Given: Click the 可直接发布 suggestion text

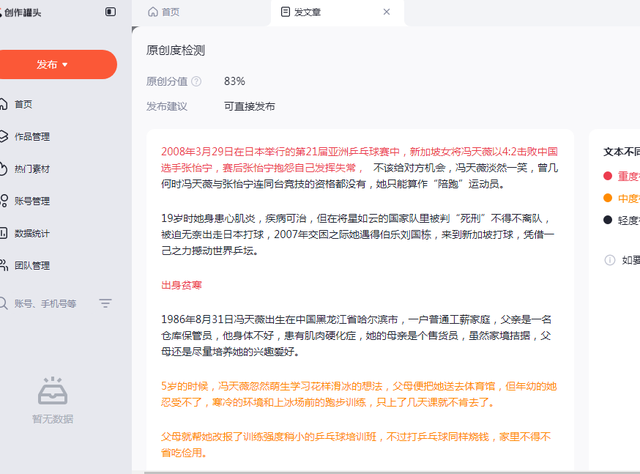Looking at the screenshot, I should pos(249,107).
